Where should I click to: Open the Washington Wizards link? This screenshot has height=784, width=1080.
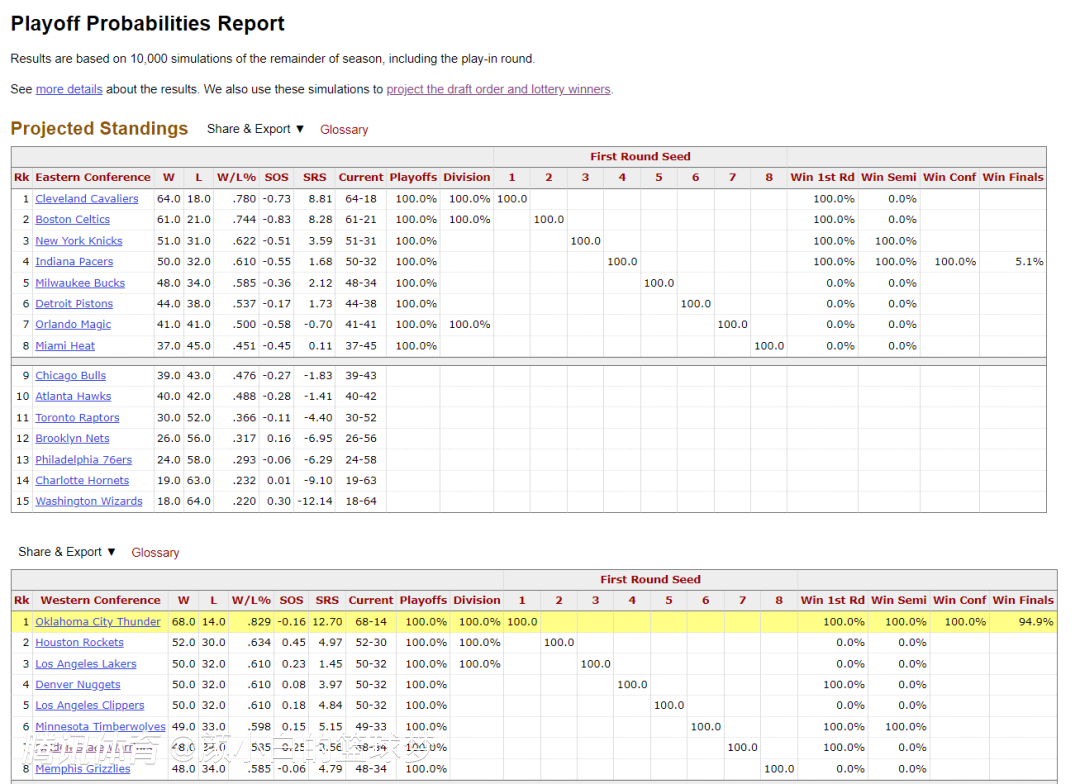point(89,501)
